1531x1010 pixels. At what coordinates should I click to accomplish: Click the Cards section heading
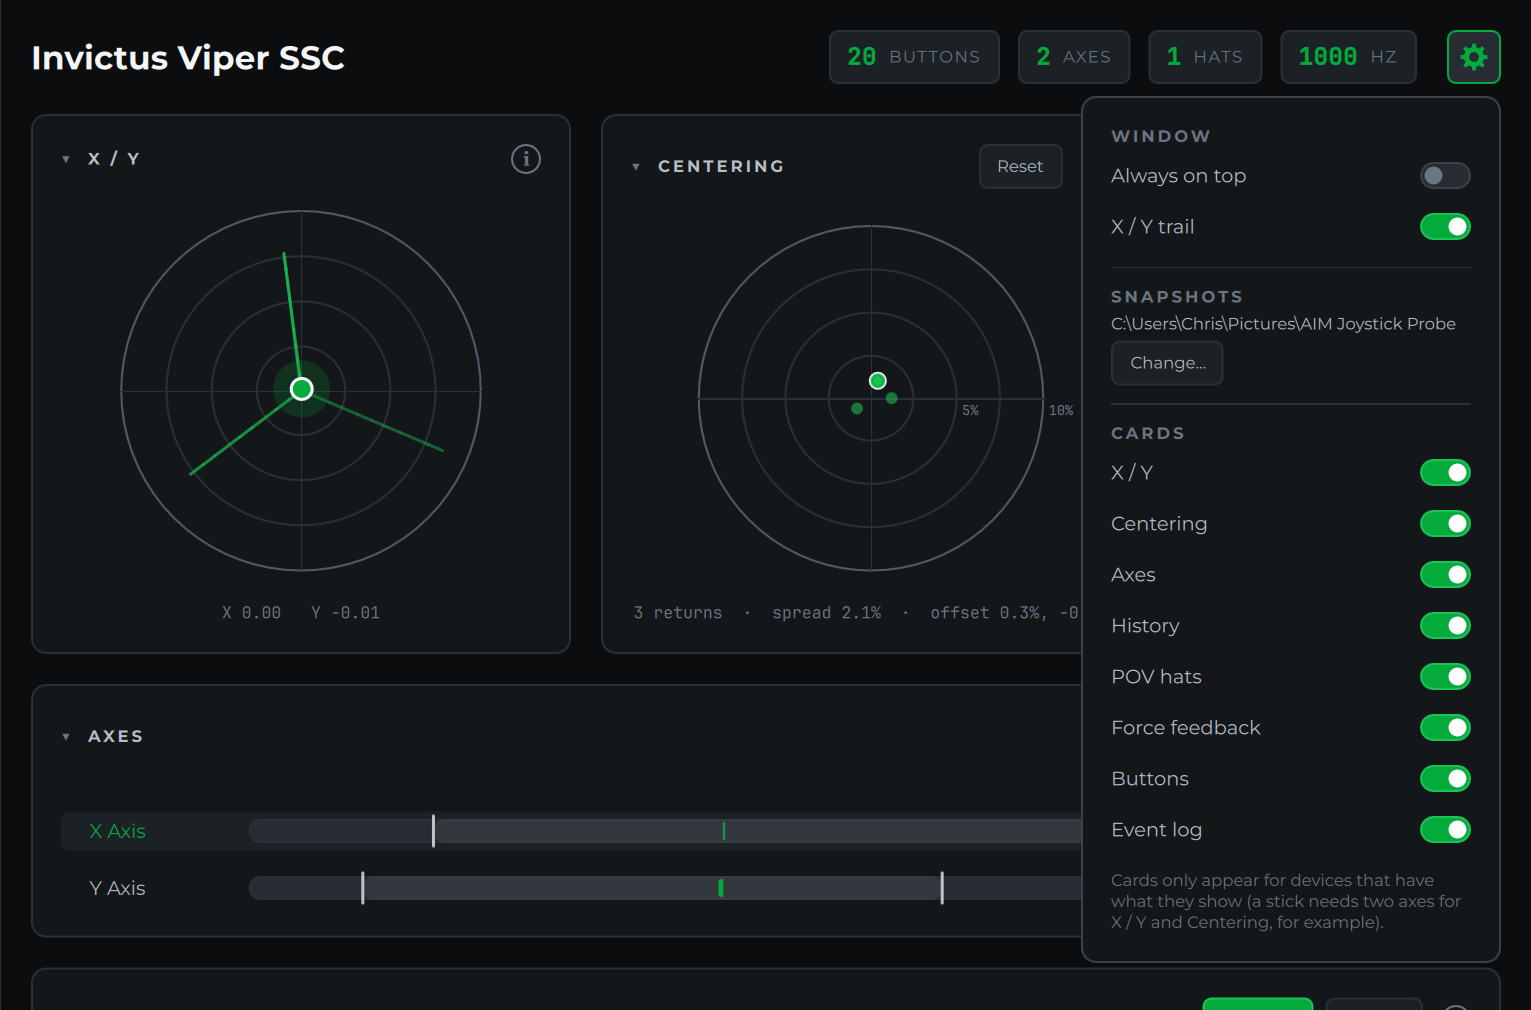(1148, 433)
